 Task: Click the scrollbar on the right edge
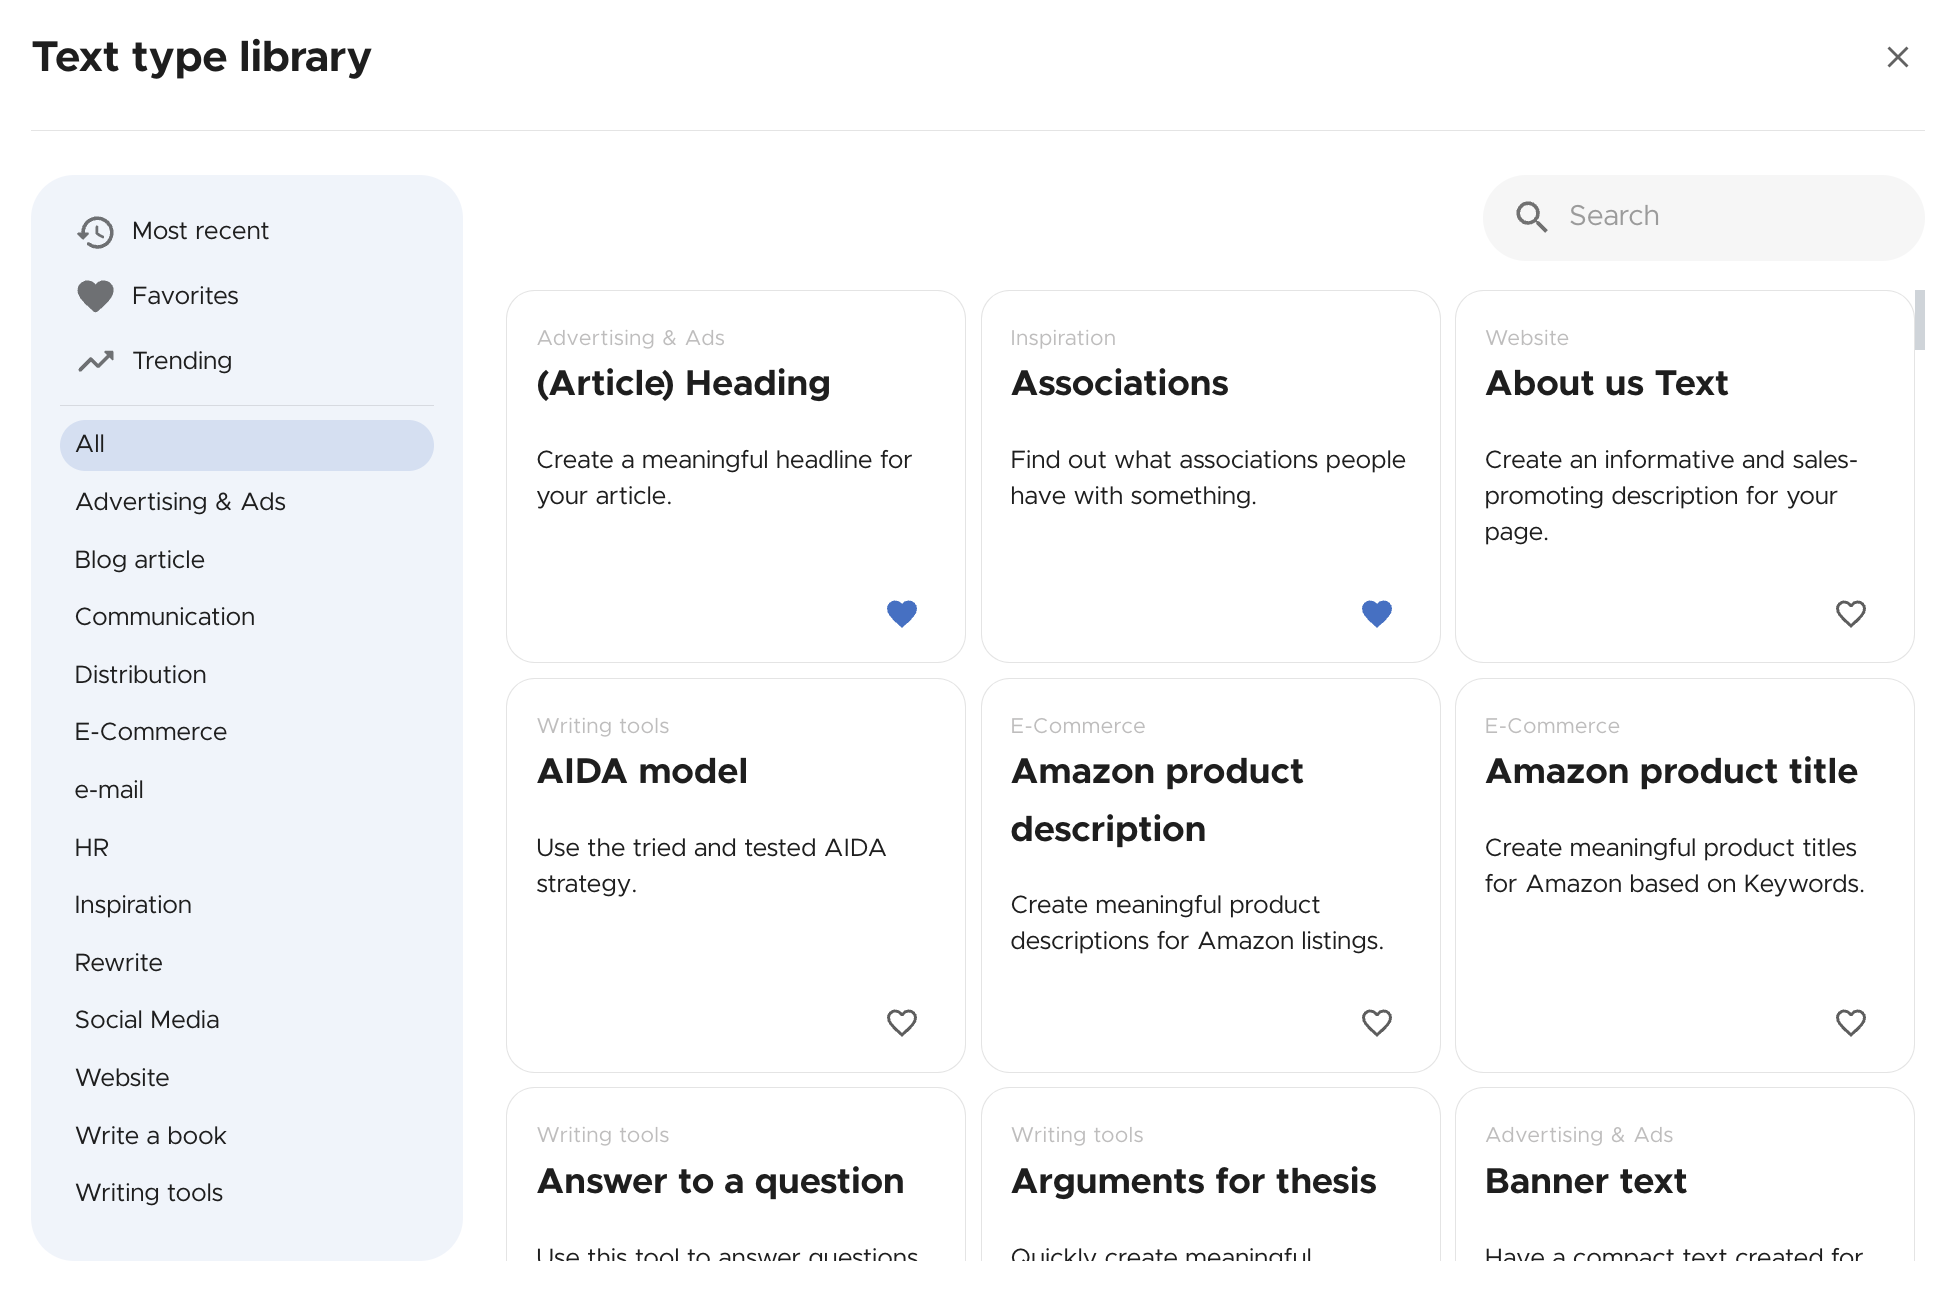pyautogui.click(x=1921, y=320)
